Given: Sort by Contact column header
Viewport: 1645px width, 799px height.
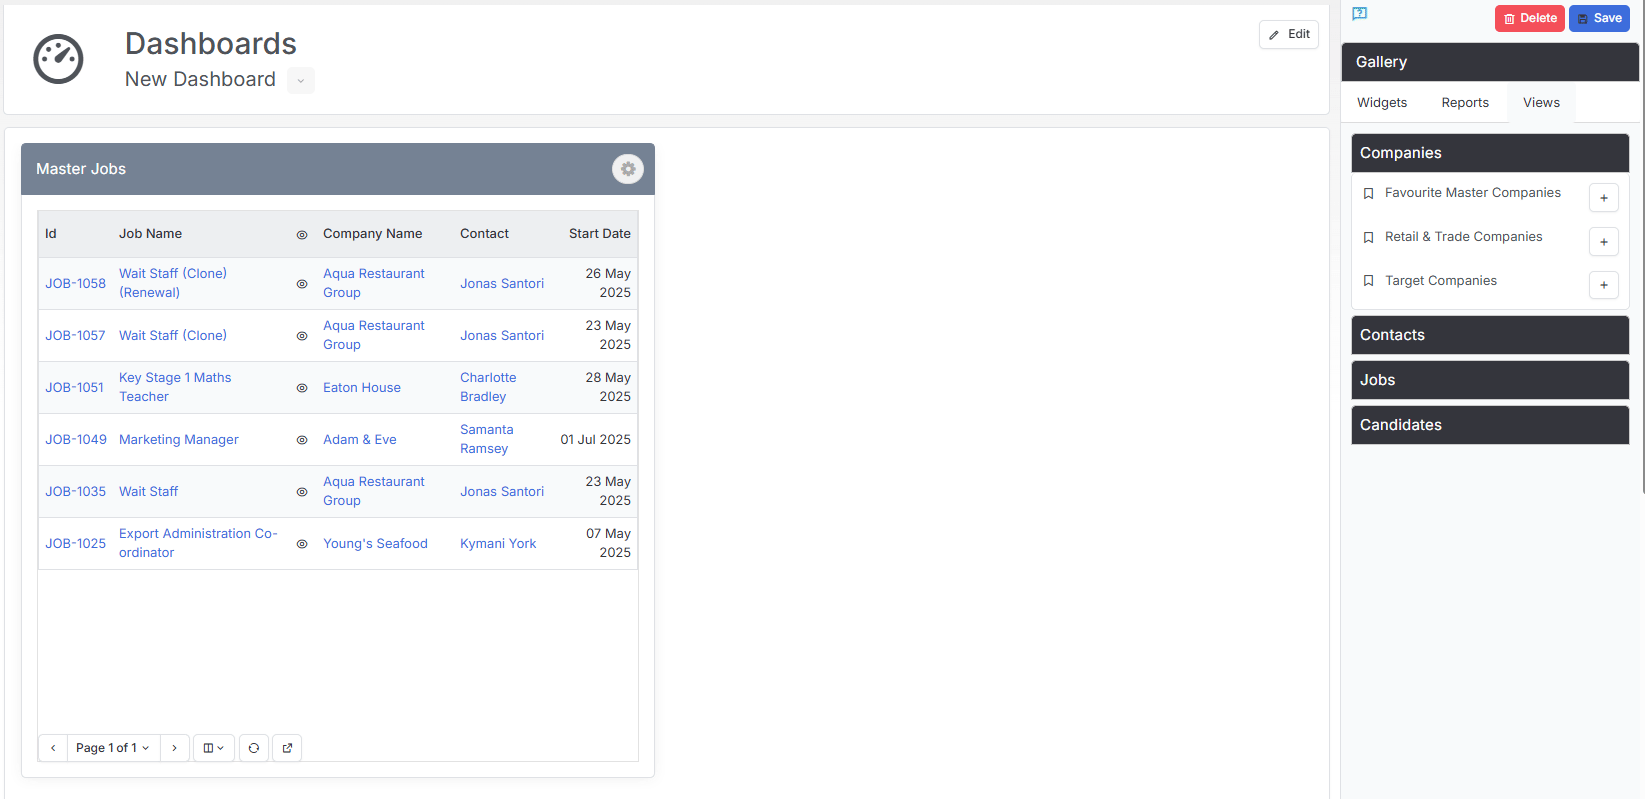Looking at the screenshot, I should coord(484,234).
